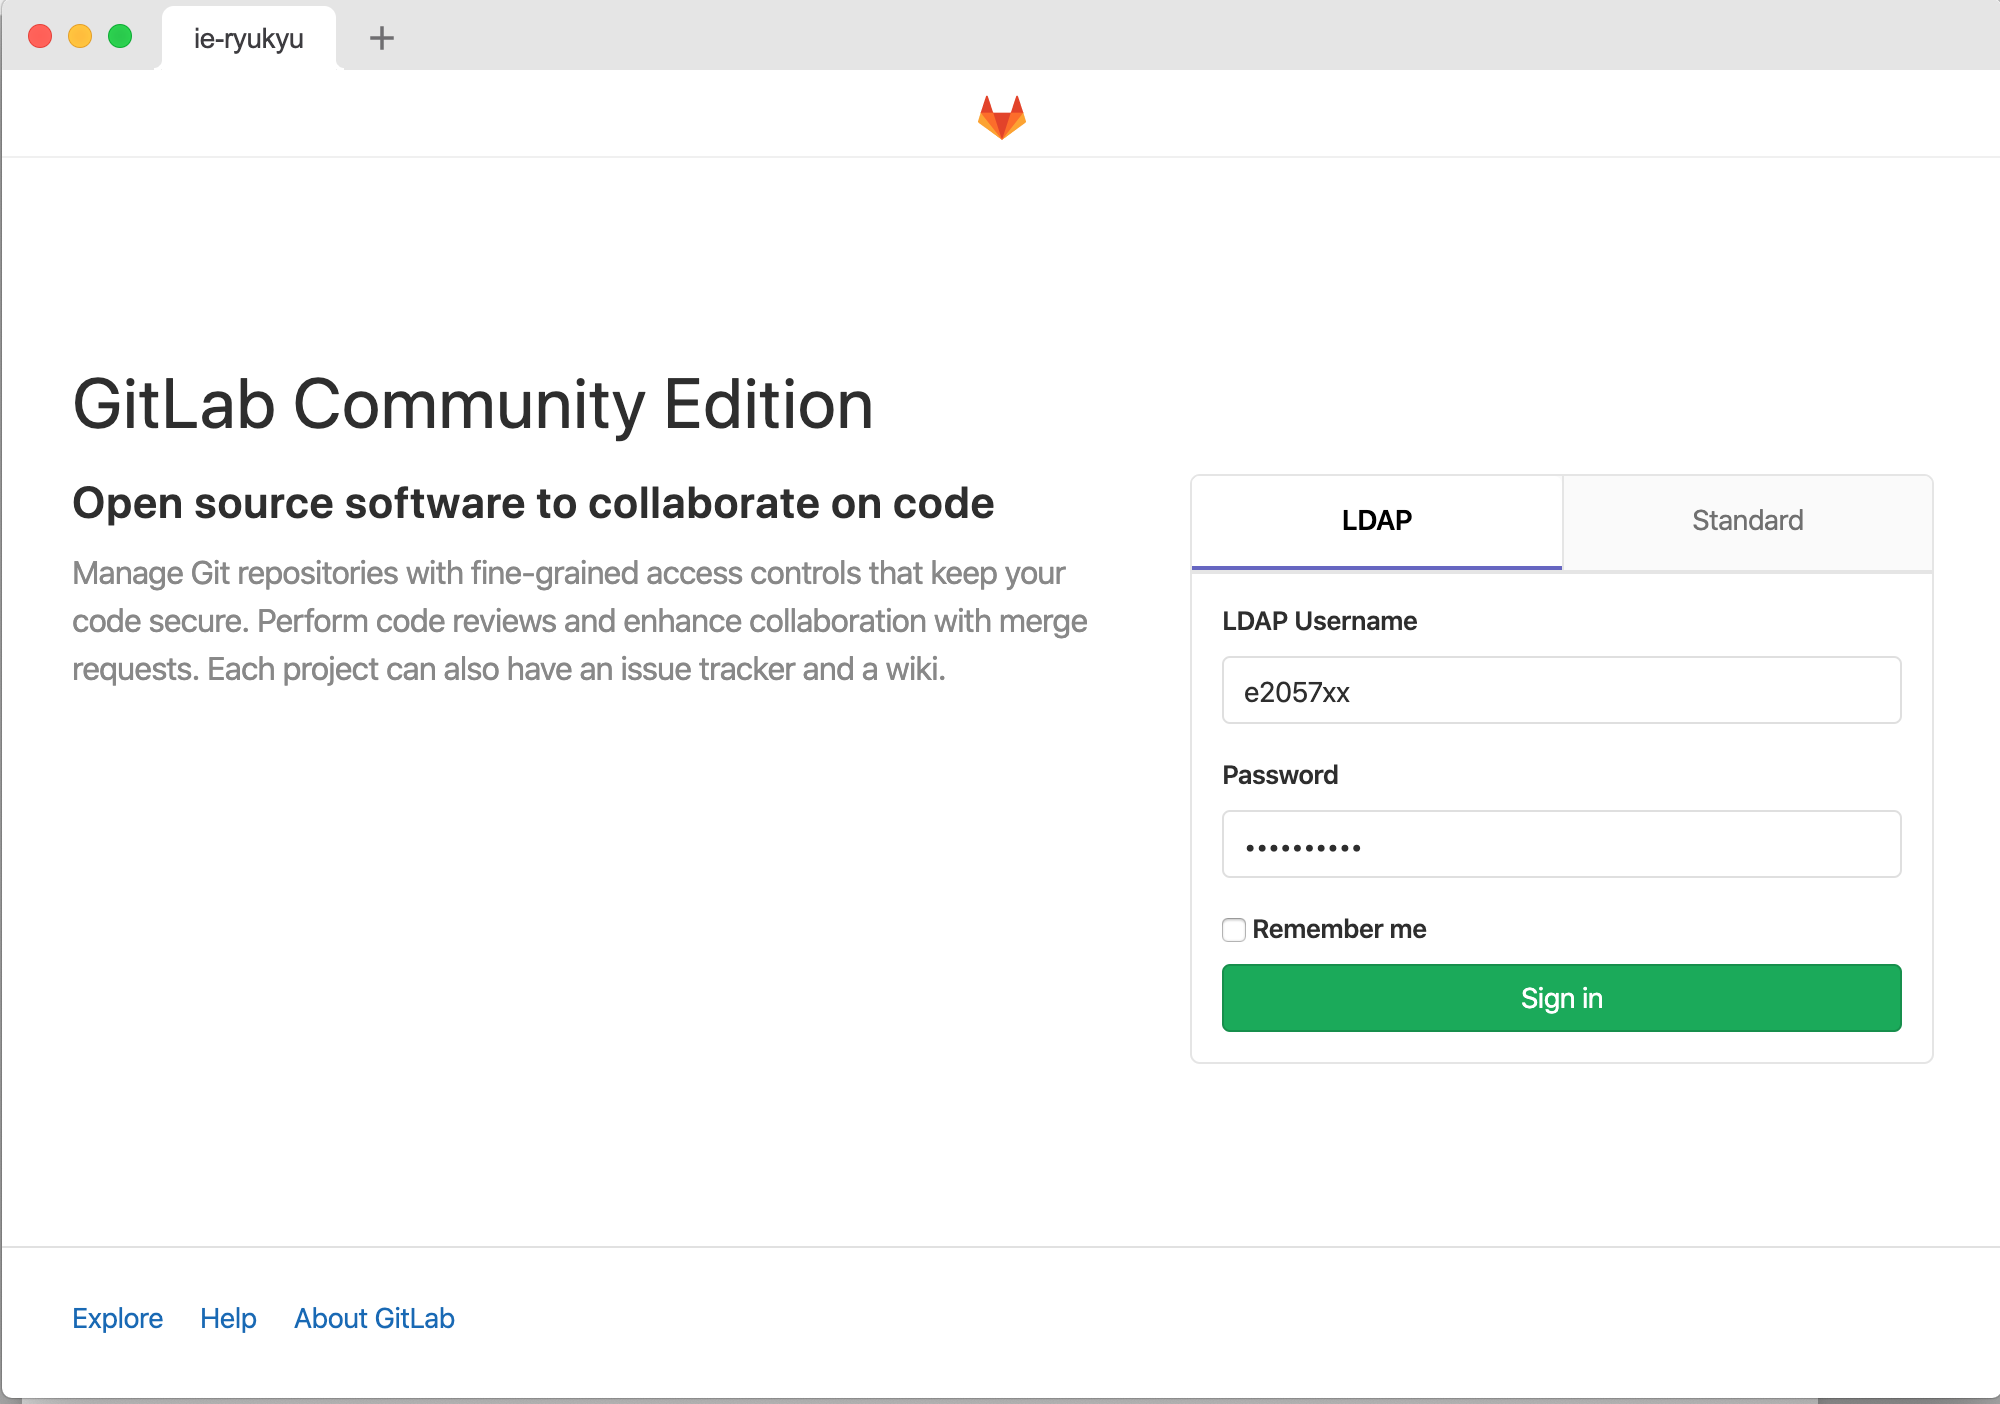Click the GitLab fox logo
This screenshot has width=2000, height=1404.
(1002, 117)
